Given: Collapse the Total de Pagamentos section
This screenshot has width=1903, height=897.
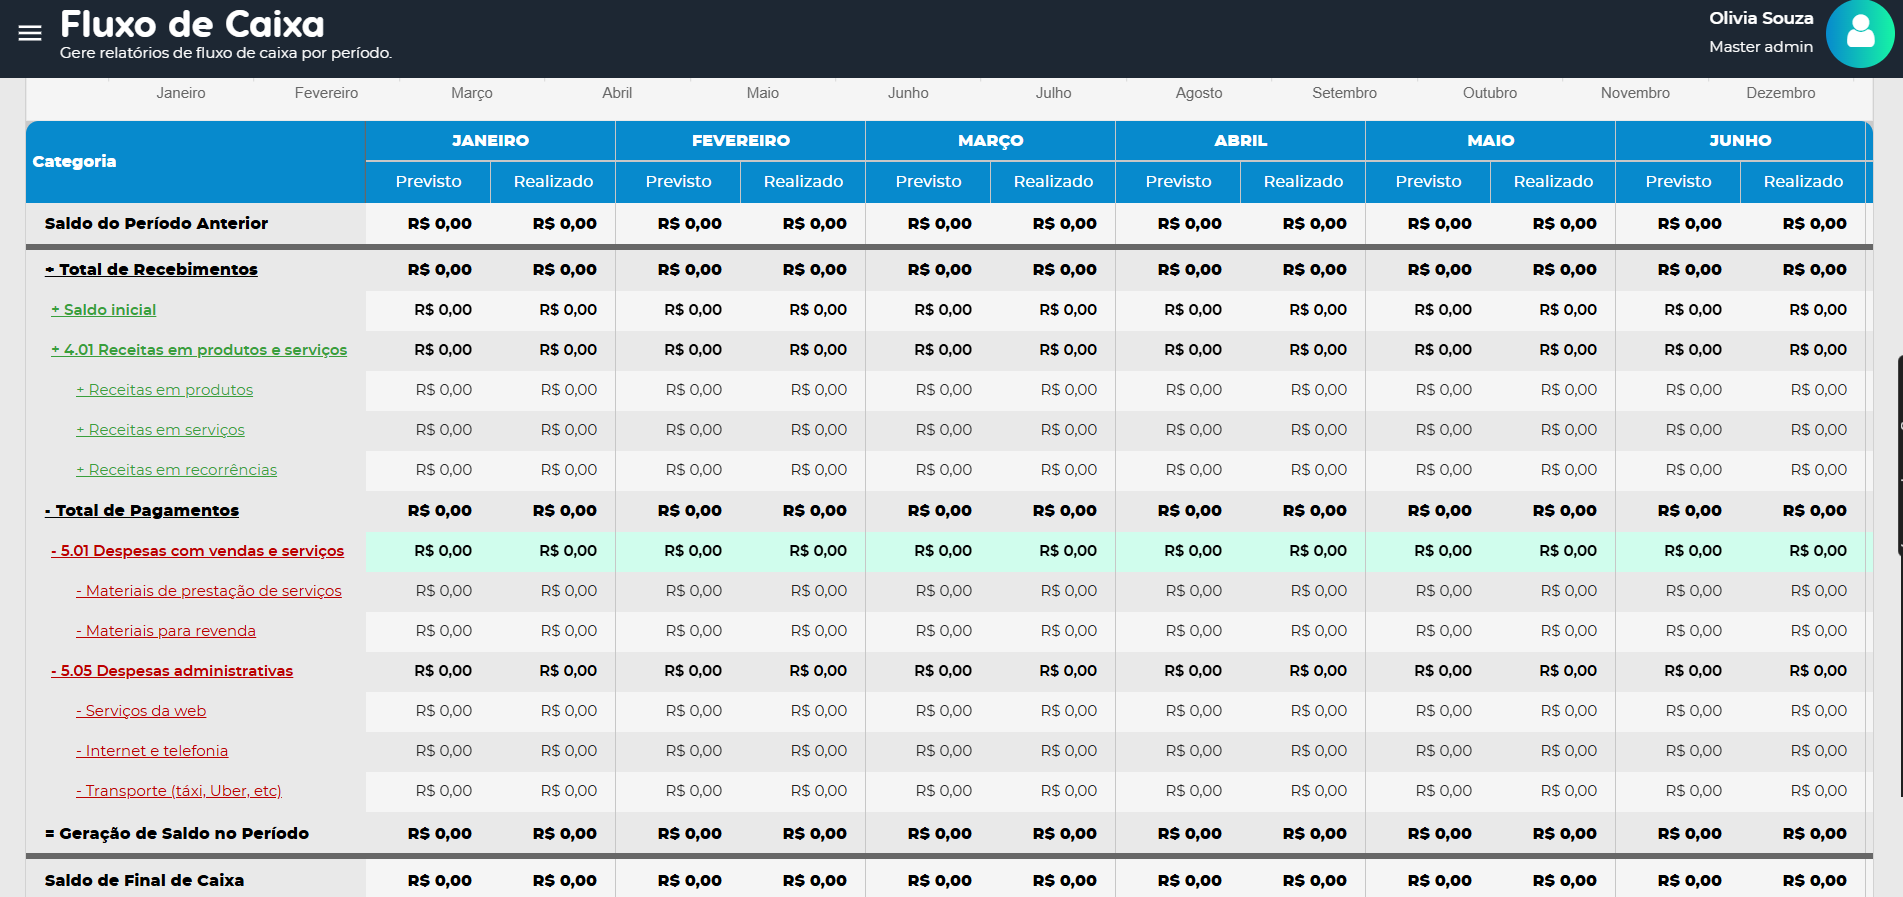Looking at the screenshot, I should click(x=142, y=510).
